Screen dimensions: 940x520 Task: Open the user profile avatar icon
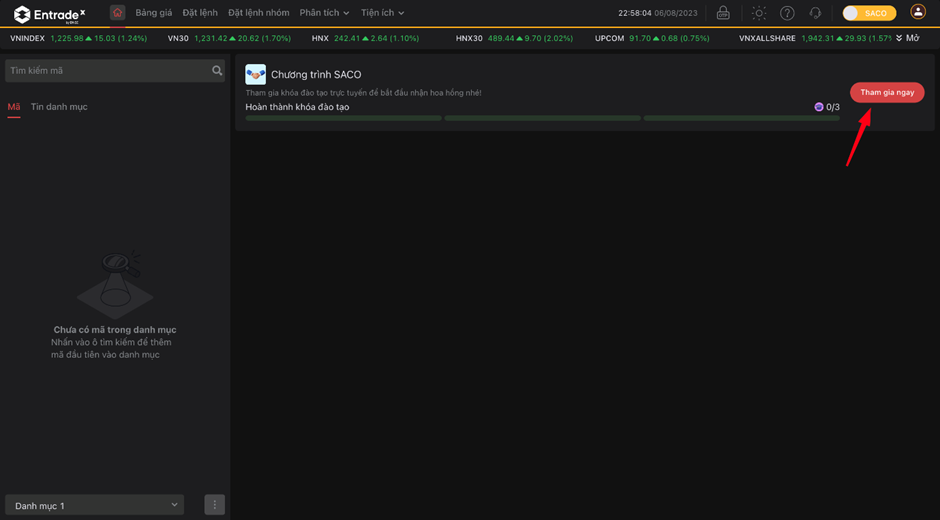[917, 13]
